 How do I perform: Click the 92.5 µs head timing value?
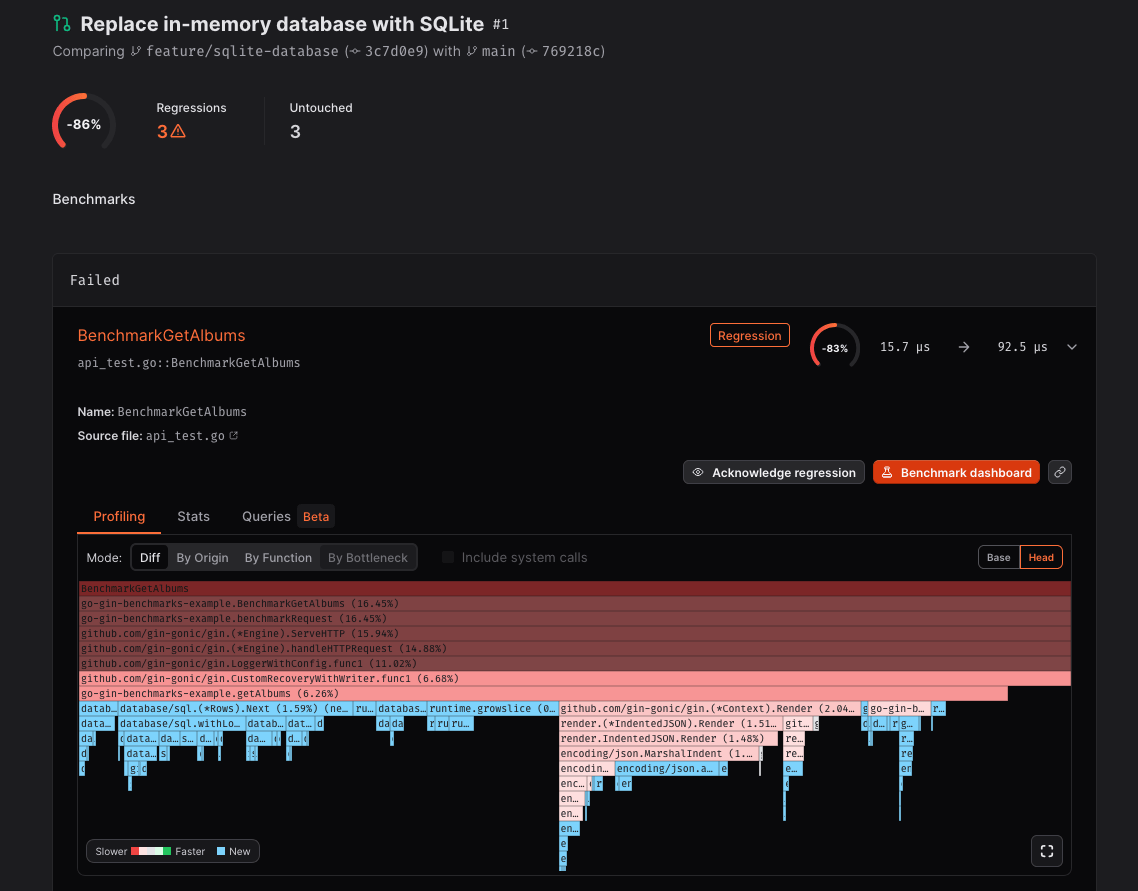tap(1022, 347)
